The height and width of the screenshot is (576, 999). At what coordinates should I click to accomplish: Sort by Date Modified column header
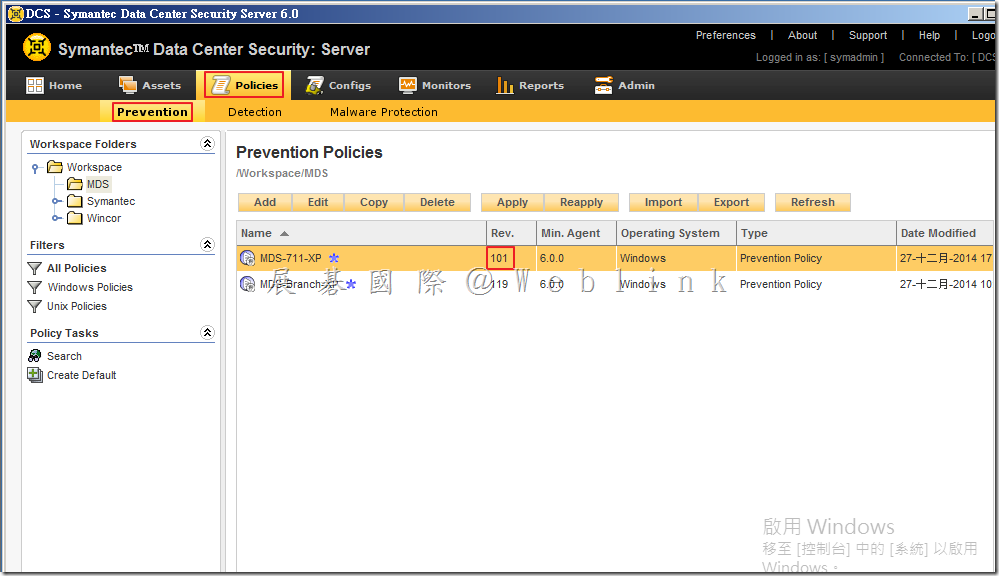click(x=944, y=233)
